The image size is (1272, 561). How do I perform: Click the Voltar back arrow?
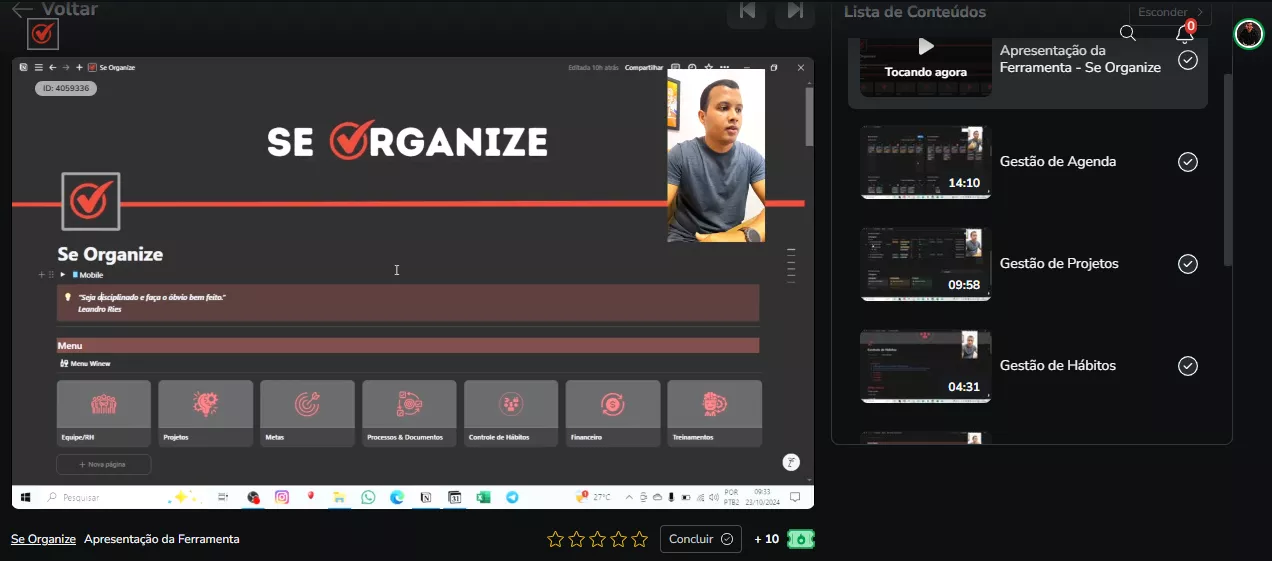coord(22,10)
